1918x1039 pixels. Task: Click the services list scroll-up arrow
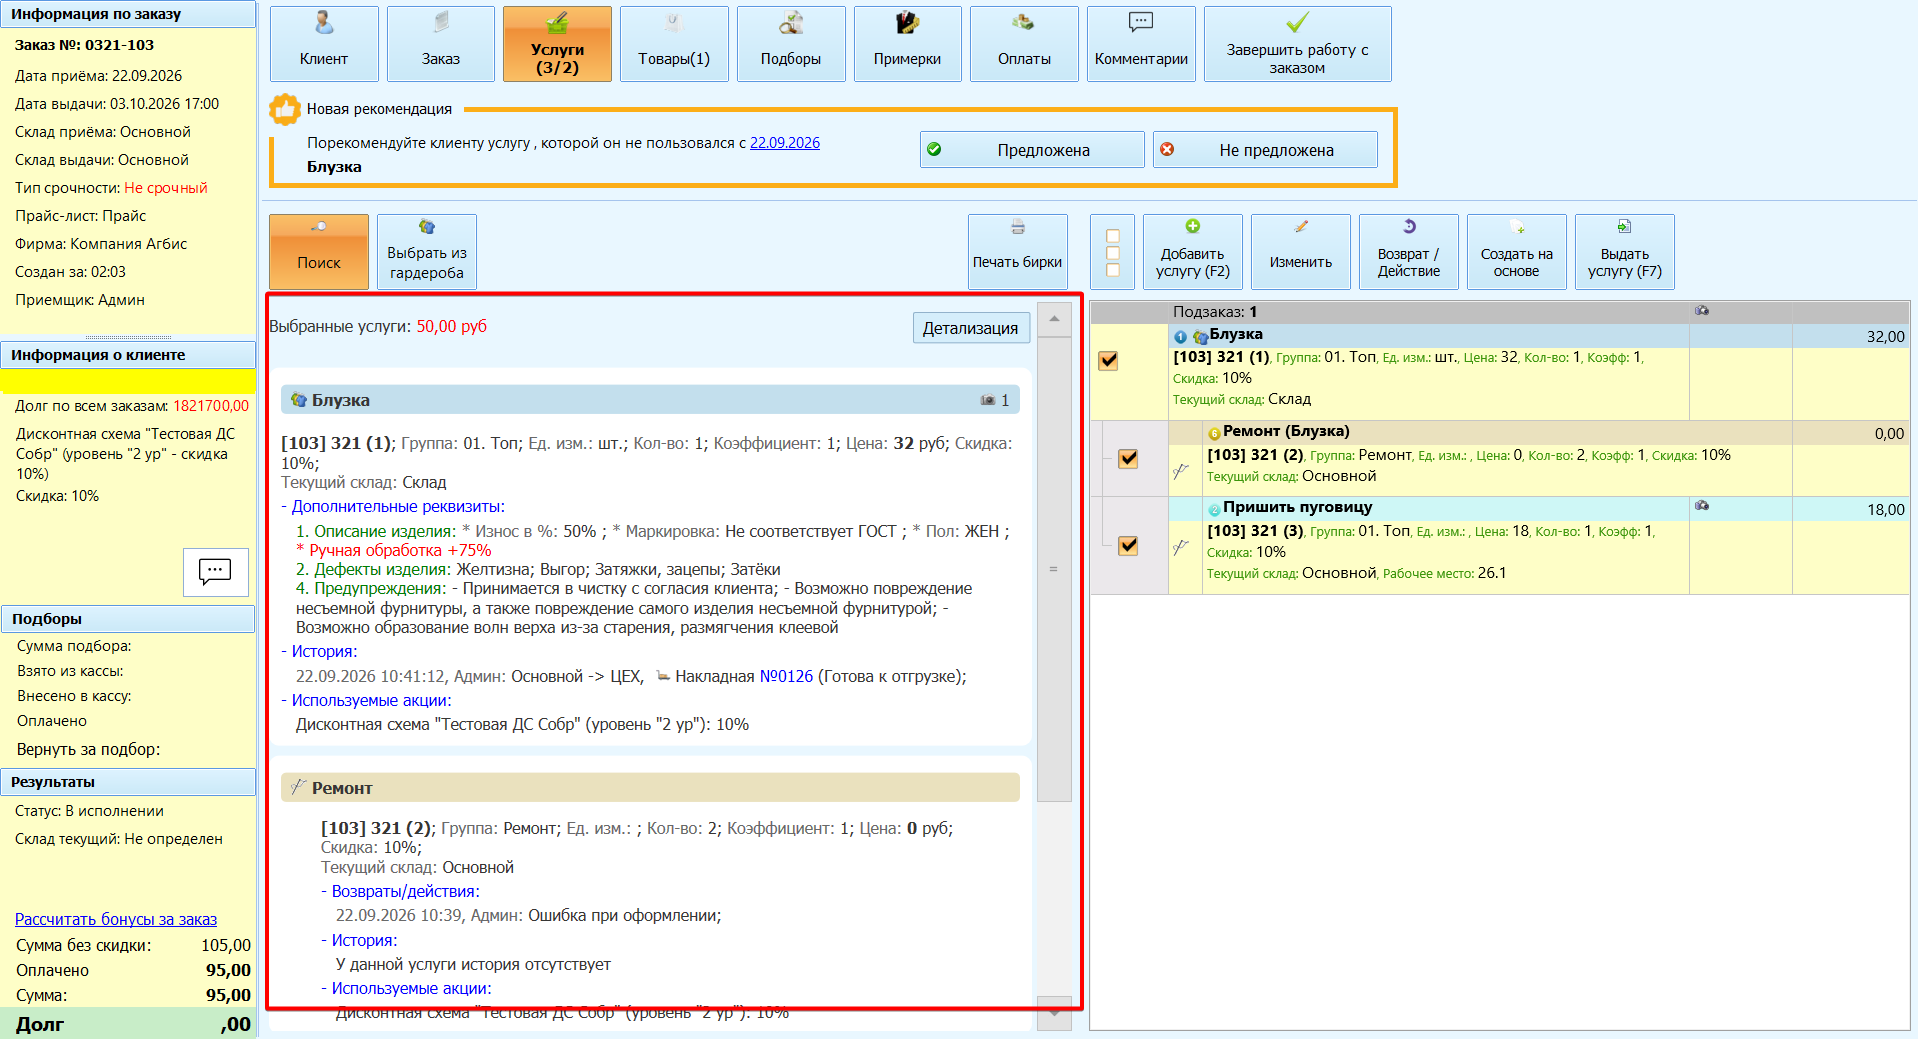click(x=1054, y=320)
